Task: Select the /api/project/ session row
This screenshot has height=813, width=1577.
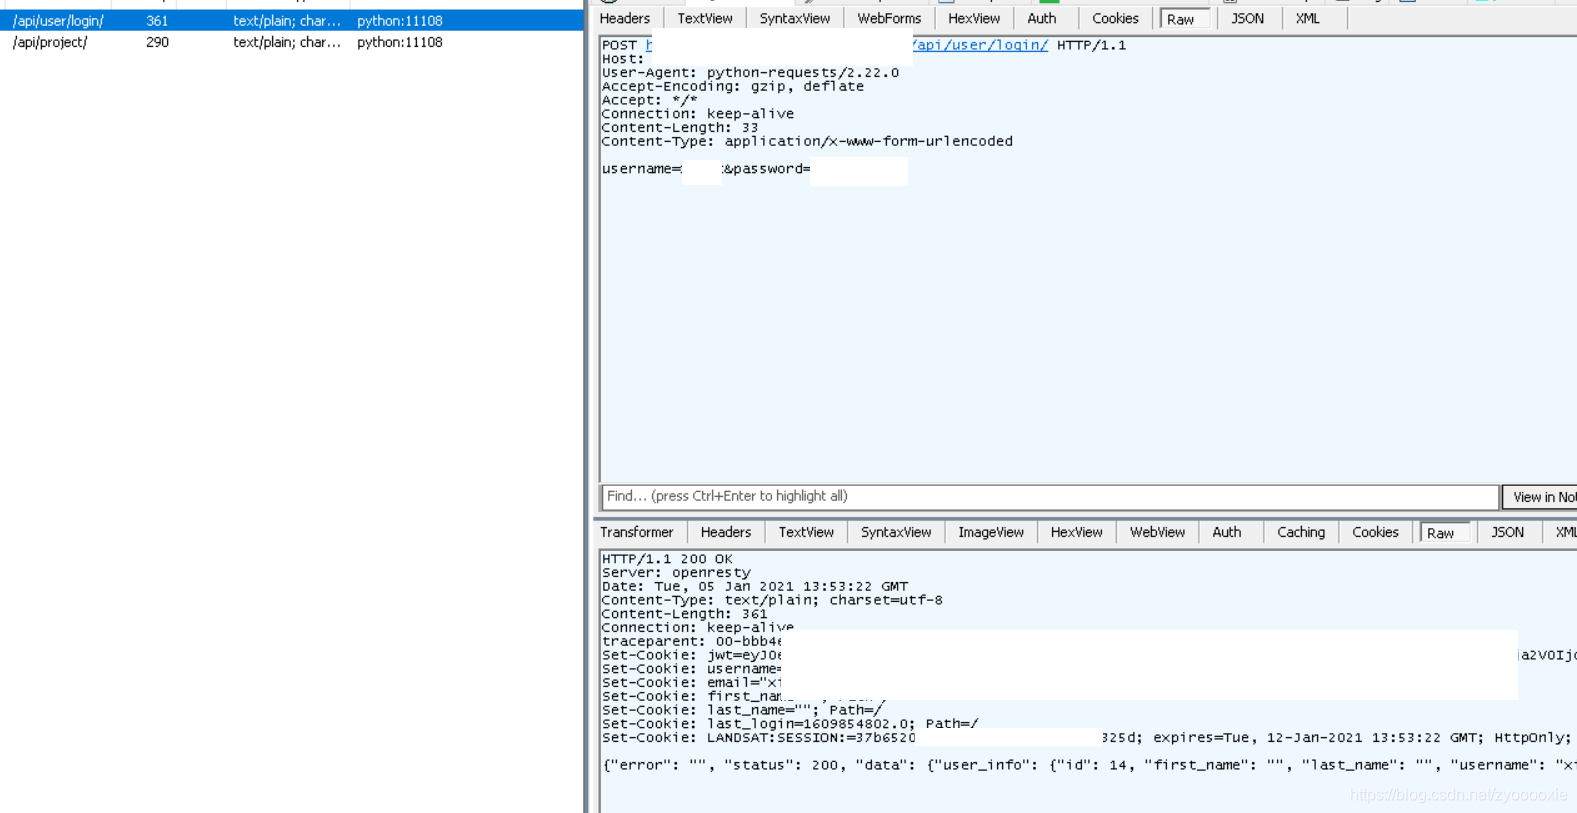Action: point(291,42)
